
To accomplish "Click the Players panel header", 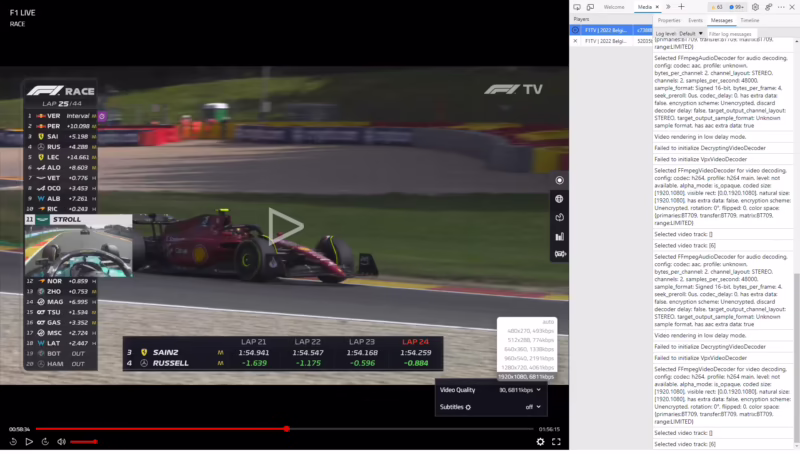I will pyautogui.click(x=611, y=19).
